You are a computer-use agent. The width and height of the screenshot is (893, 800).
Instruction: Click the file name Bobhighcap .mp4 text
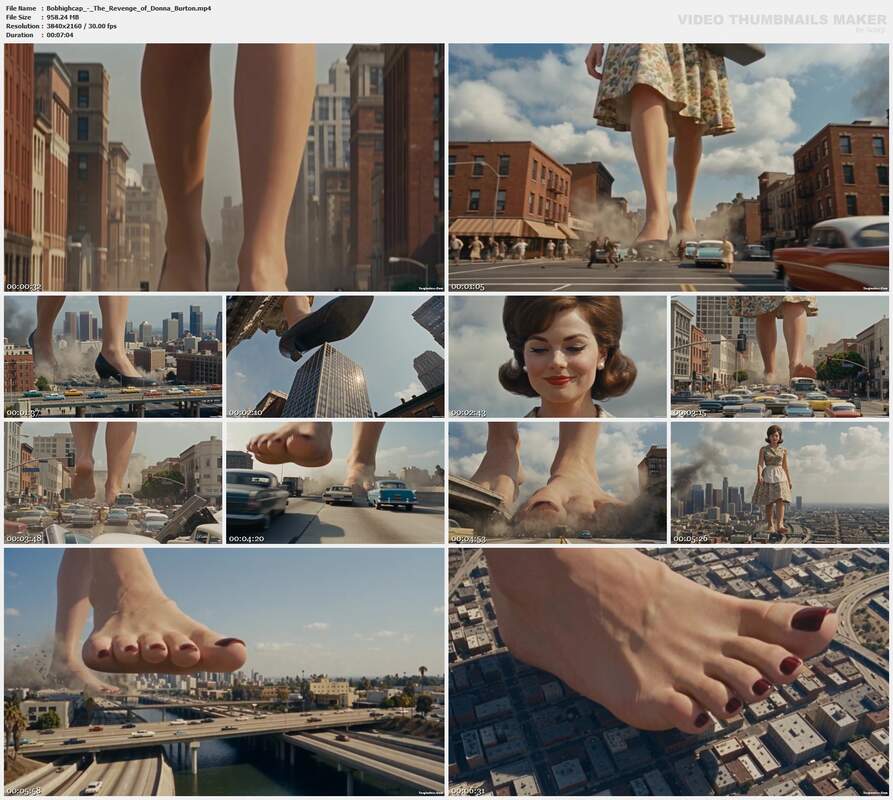(x=129, y=9)
